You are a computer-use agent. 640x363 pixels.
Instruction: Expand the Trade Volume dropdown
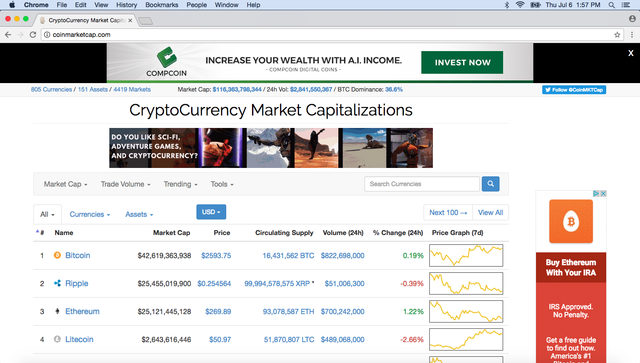(125, 184)
